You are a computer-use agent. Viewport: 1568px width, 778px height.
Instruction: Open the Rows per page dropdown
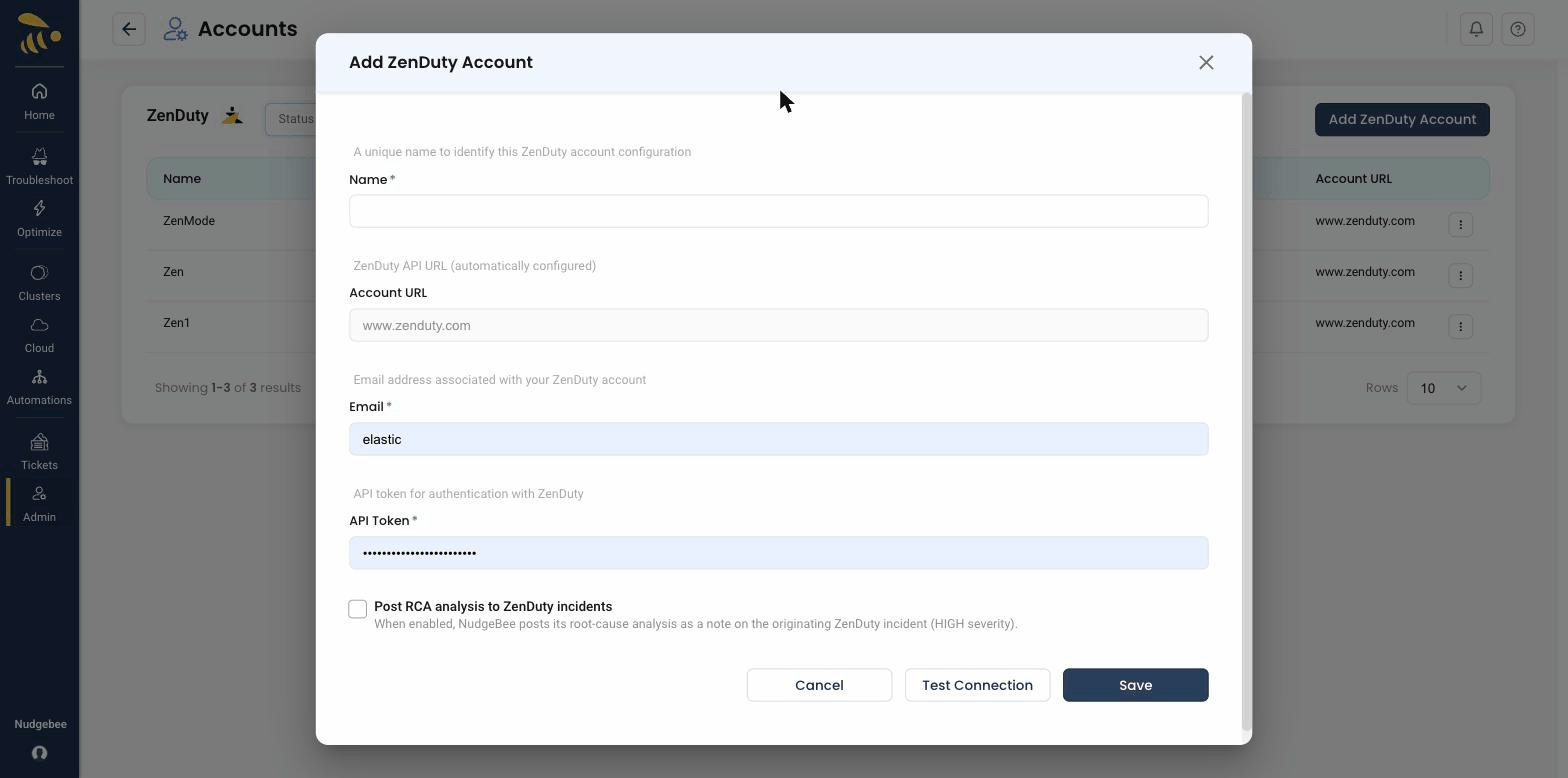[x=1443, y=388]
